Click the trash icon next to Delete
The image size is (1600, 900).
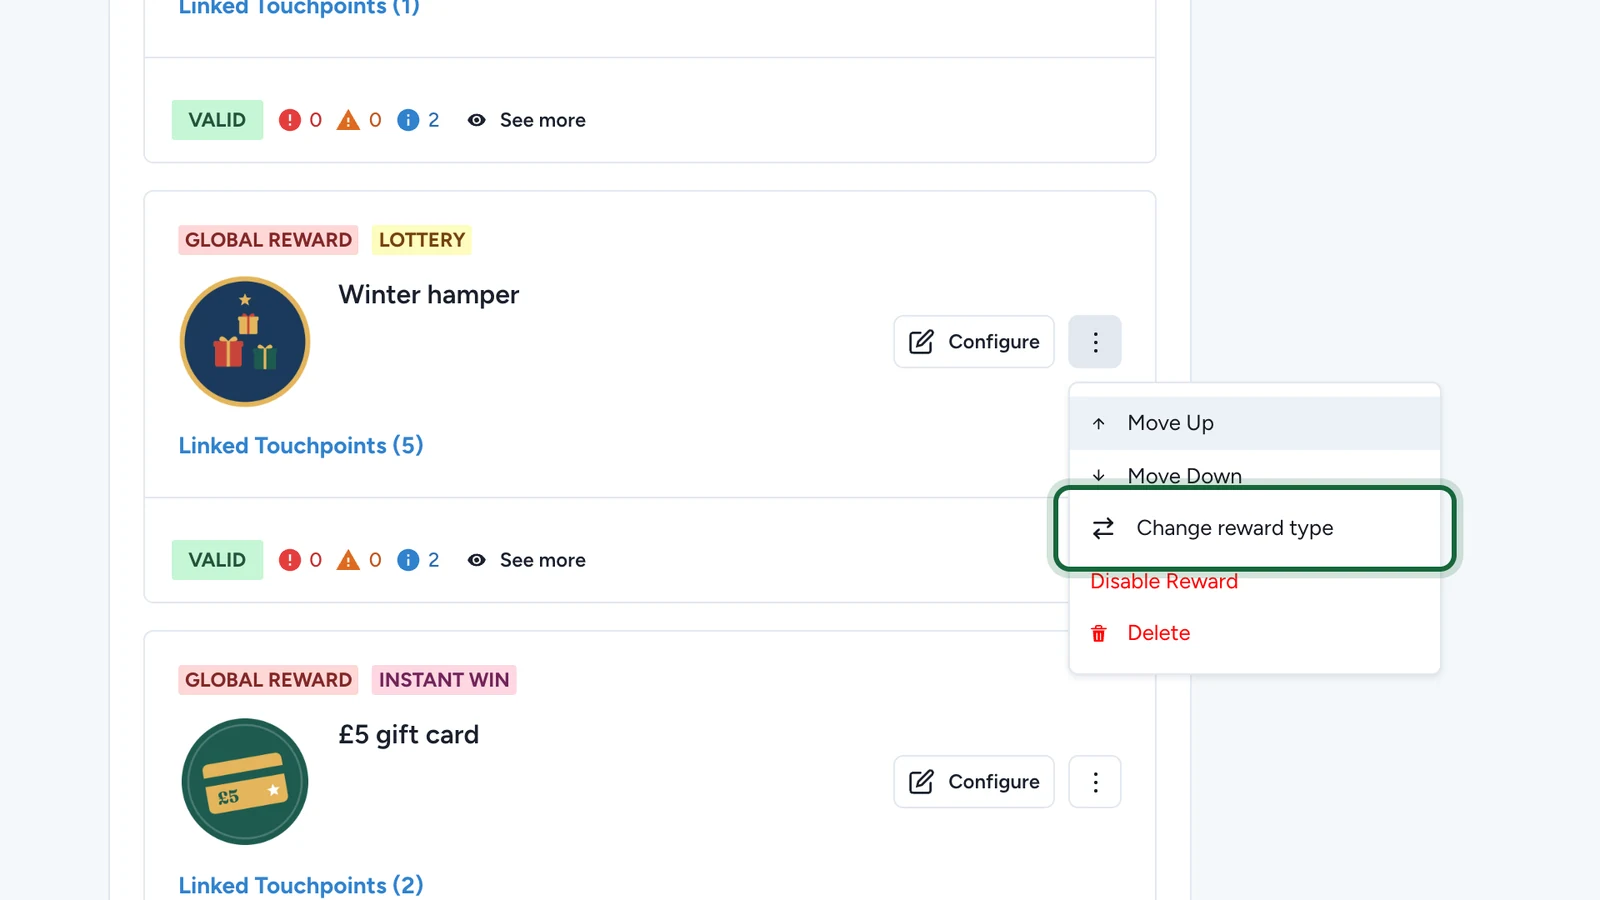tap(1099, 634)
